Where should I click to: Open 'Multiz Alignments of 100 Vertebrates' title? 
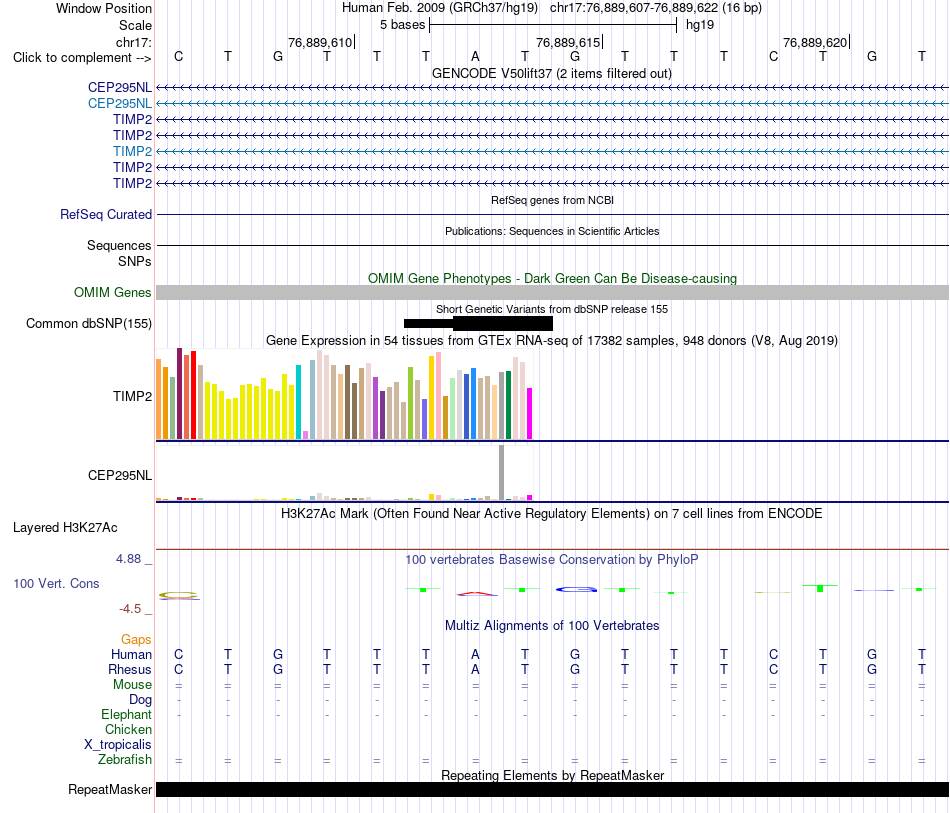click(x=552, y=626)
